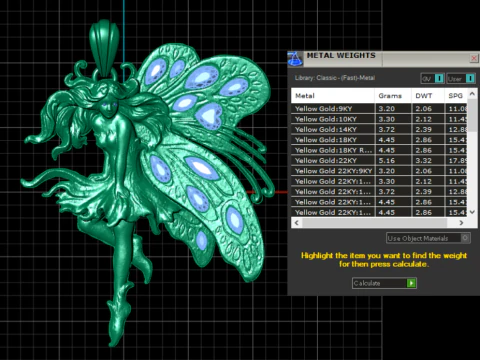The height and width of the screenshot is (360, 480).
Task: Sort by the Grams column header
Action: pyautogui.click(x=393, y=96)
